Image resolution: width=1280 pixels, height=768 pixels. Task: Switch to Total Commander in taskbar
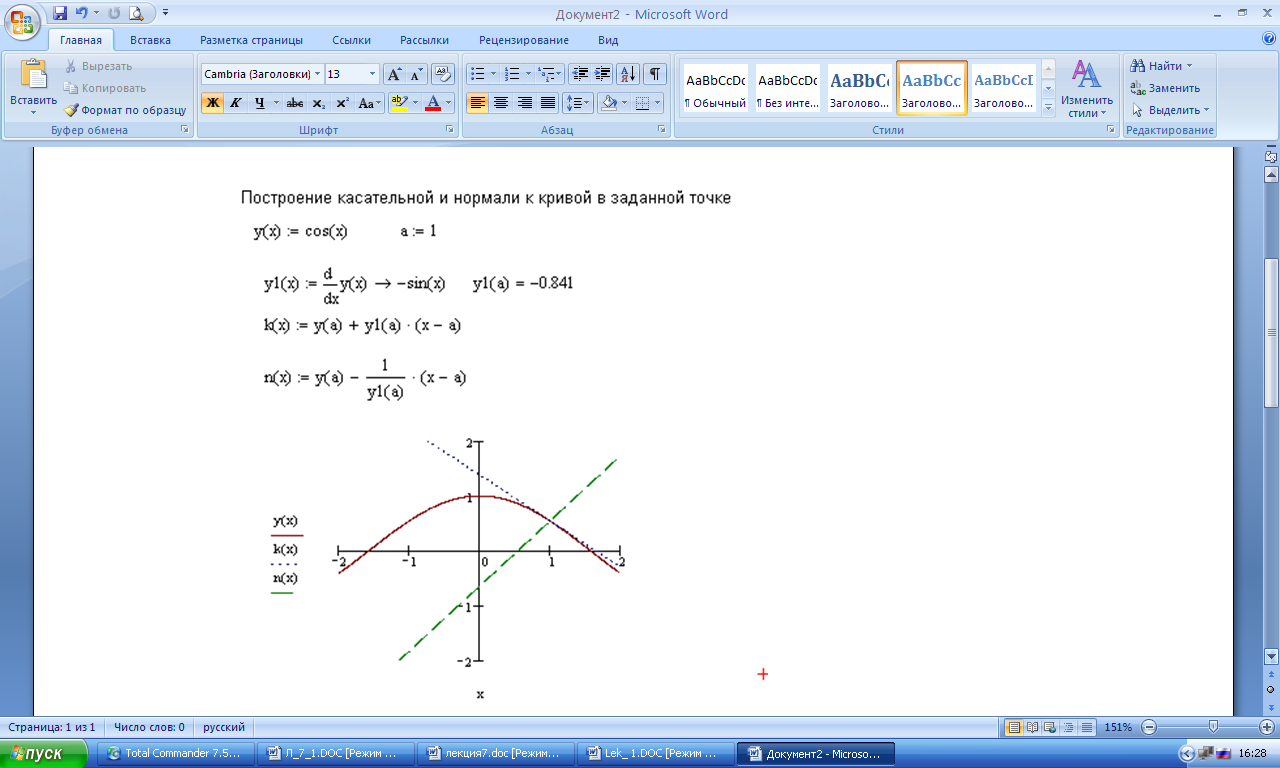tap(174, 753)
